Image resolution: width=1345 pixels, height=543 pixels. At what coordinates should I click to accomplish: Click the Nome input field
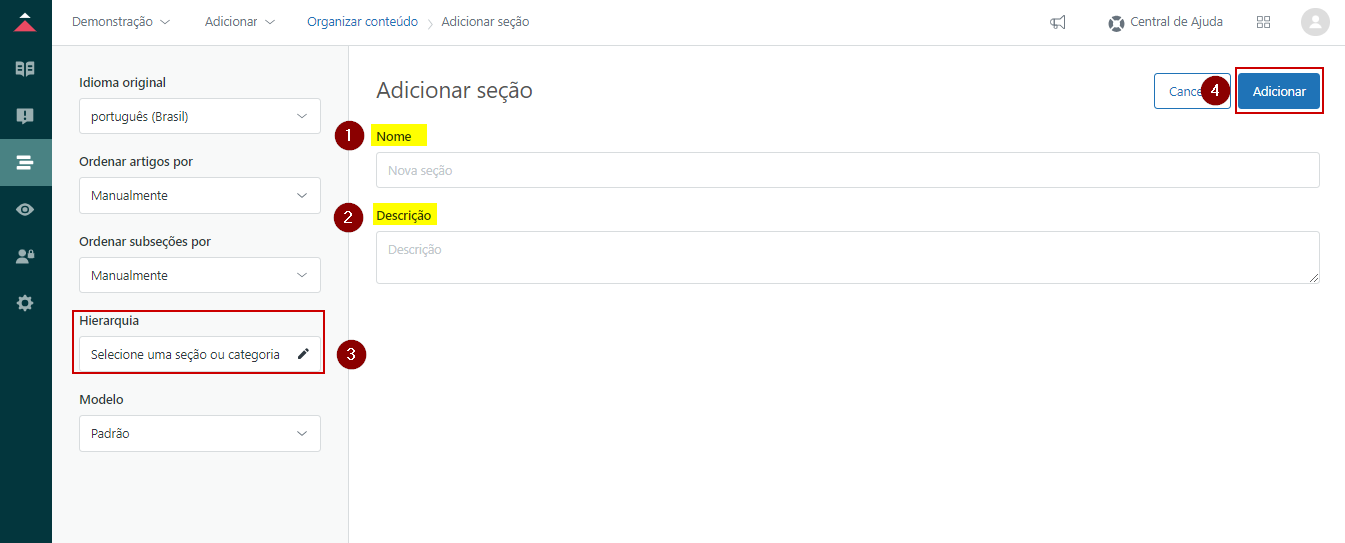click(x=847, y=170)
